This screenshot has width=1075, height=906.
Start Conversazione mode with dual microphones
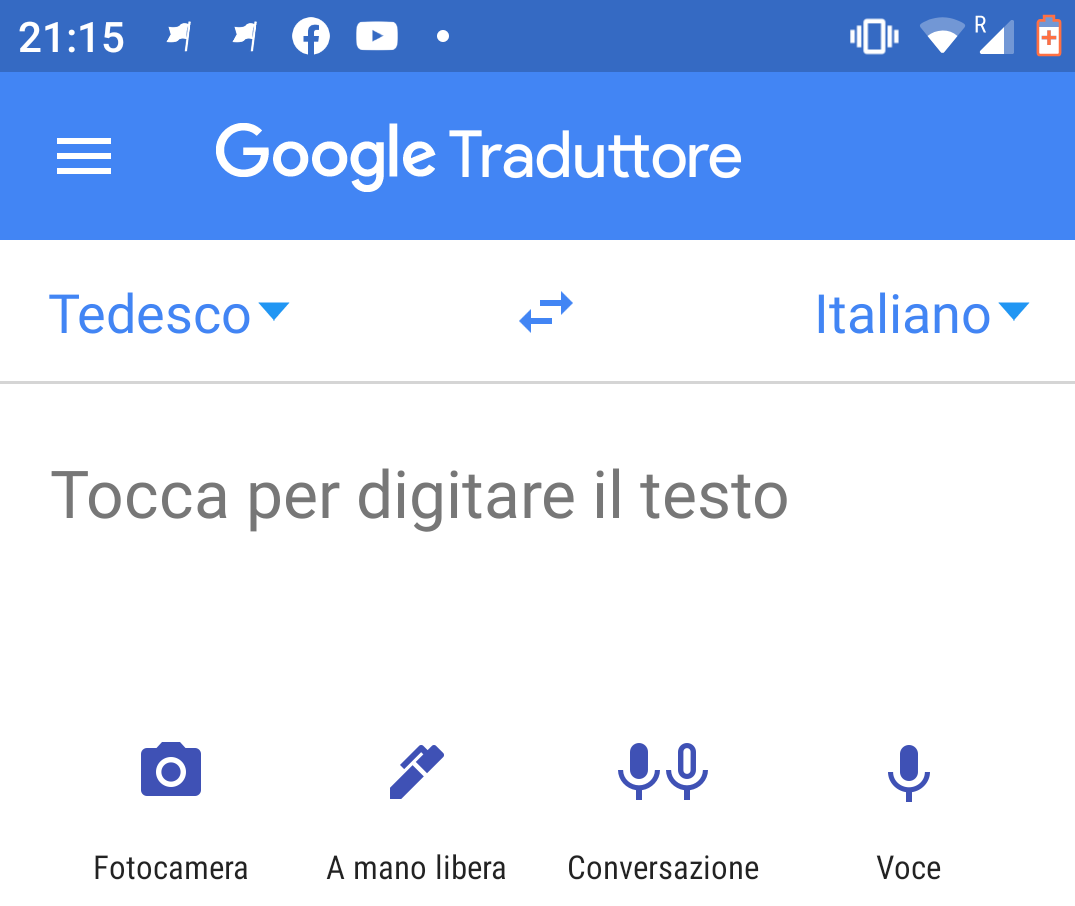pyautogui.click(x=663, y=772)
